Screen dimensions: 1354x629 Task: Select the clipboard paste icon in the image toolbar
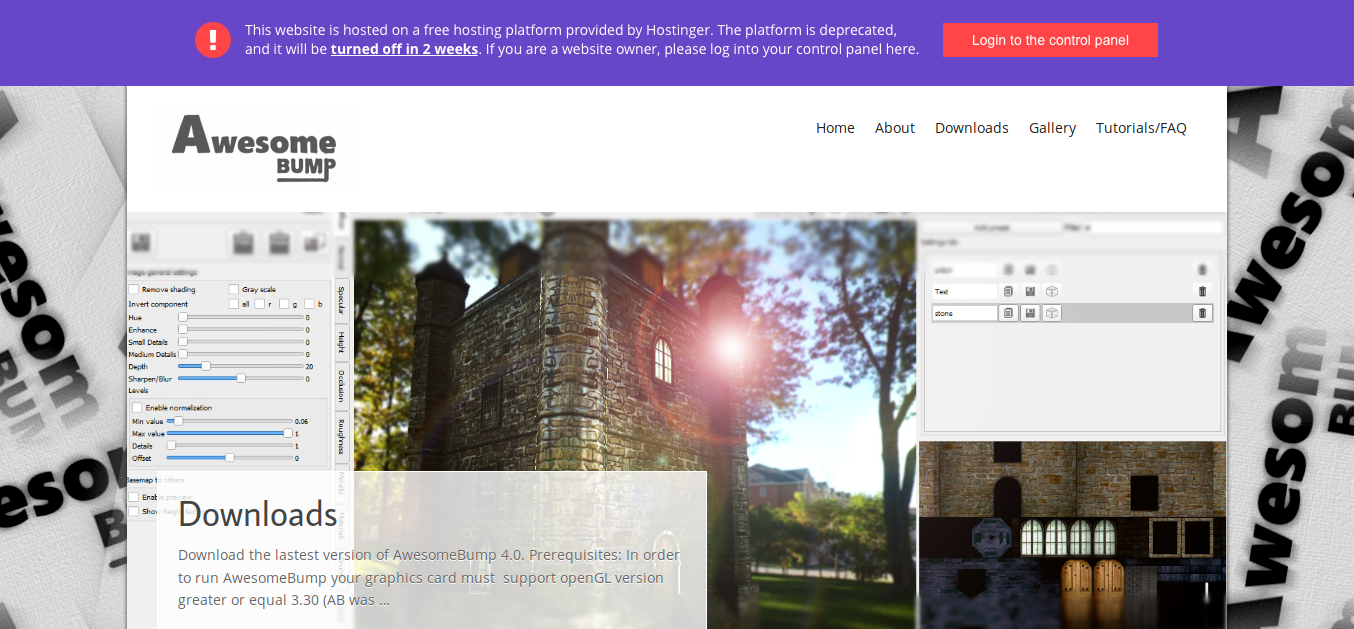[x=243, y=243]
